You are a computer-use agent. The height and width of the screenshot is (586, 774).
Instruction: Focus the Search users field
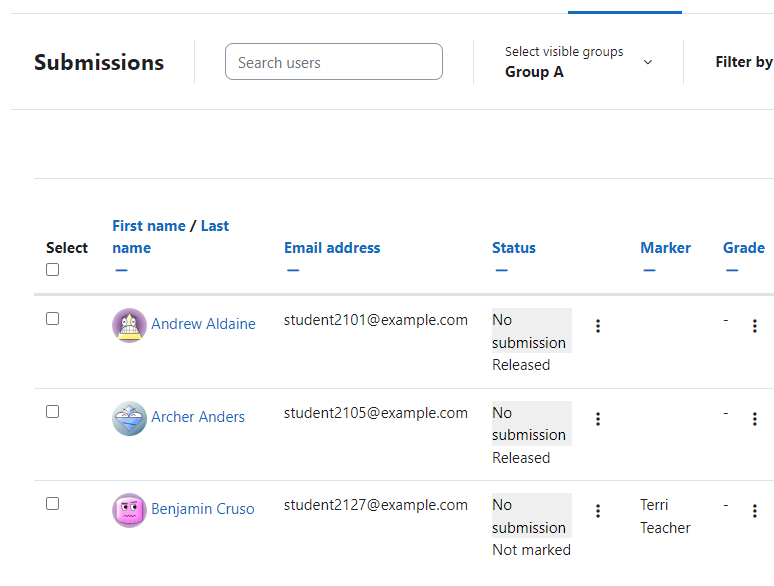point(334,62)
